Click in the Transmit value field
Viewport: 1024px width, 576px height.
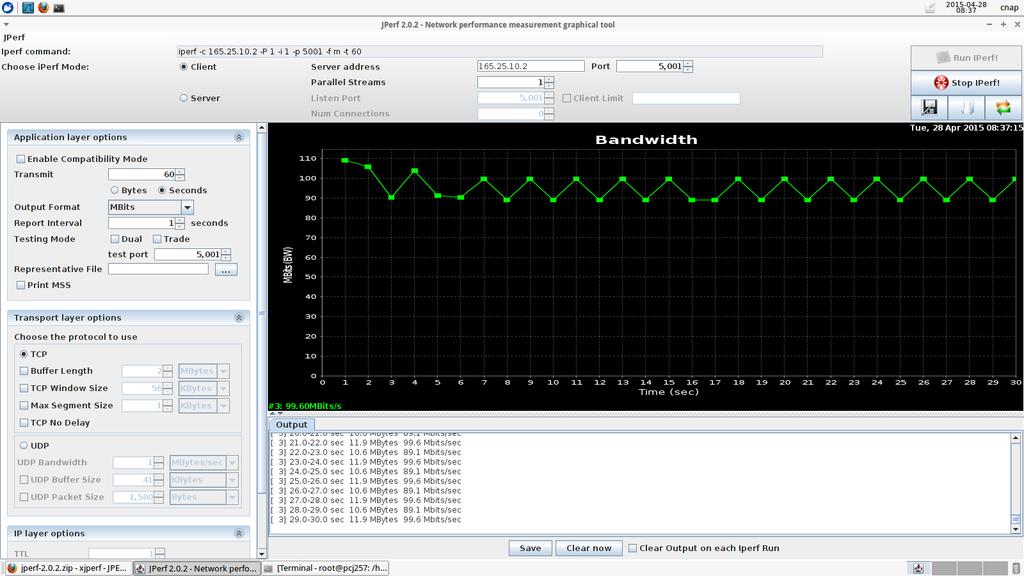click(142, 174)
